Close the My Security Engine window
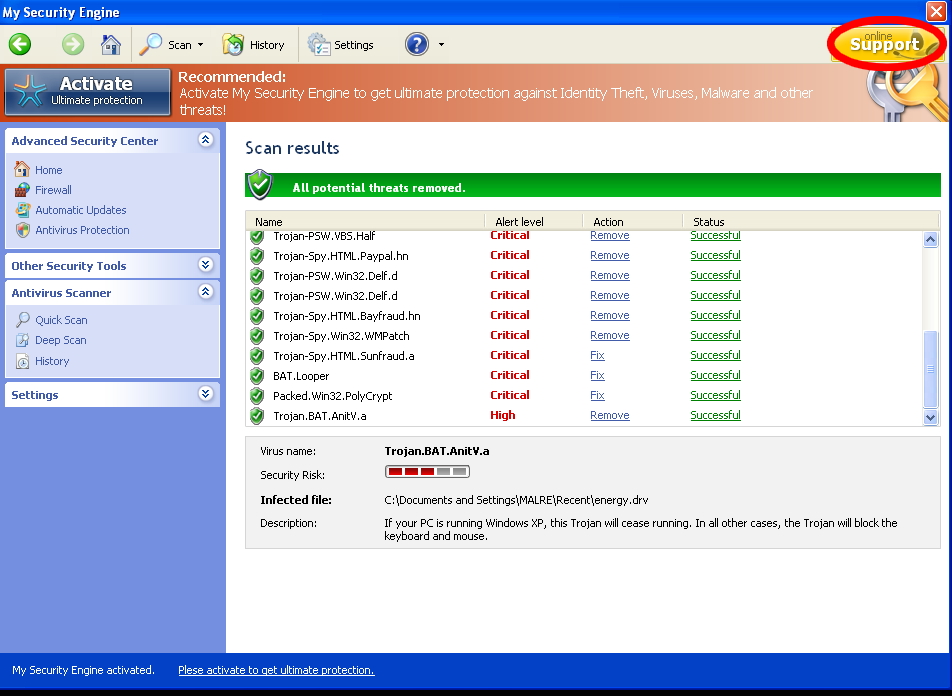This screenshot has width=952, height=696. coord(936,11)
